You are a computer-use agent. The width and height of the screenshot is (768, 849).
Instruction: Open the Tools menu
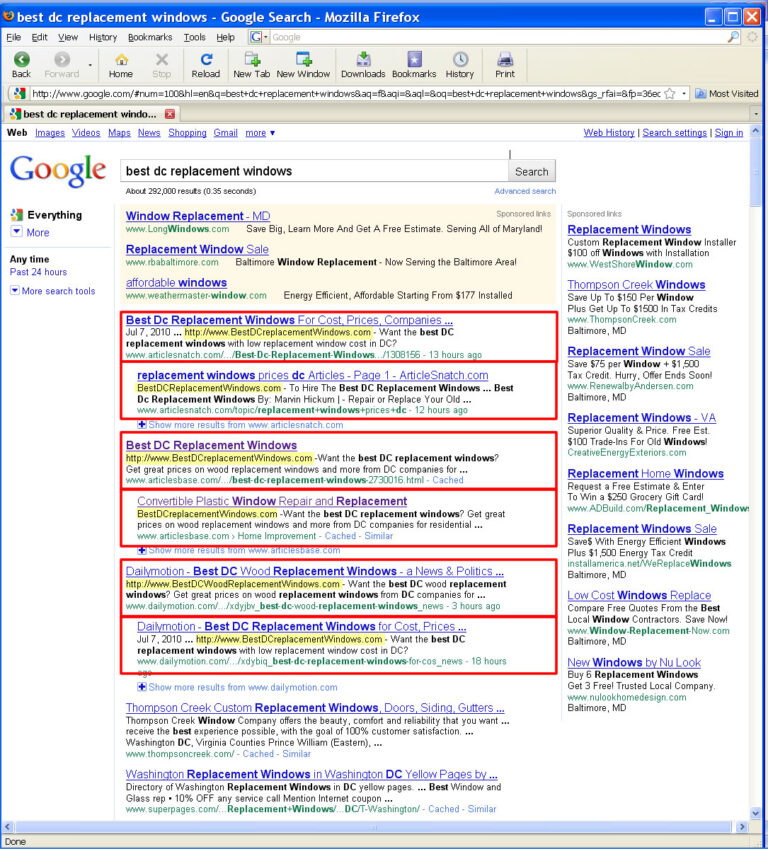(x=194, y=37)
